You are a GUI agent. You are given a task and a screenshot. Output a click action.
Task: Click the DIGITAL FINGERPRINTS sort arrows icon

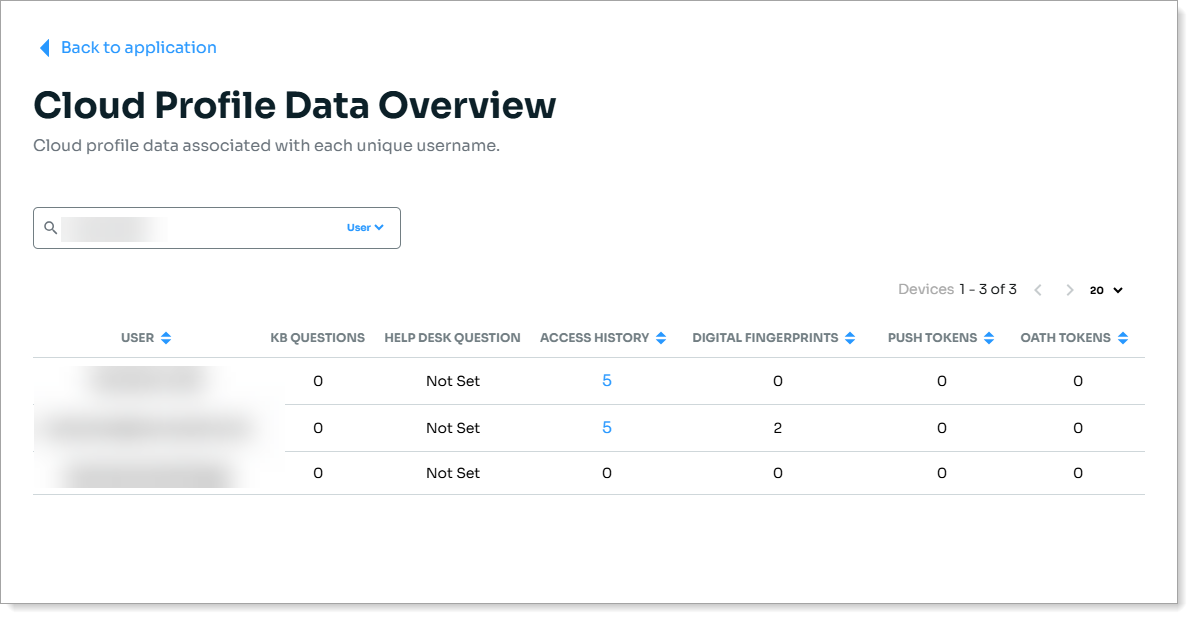tap(851, 337)
